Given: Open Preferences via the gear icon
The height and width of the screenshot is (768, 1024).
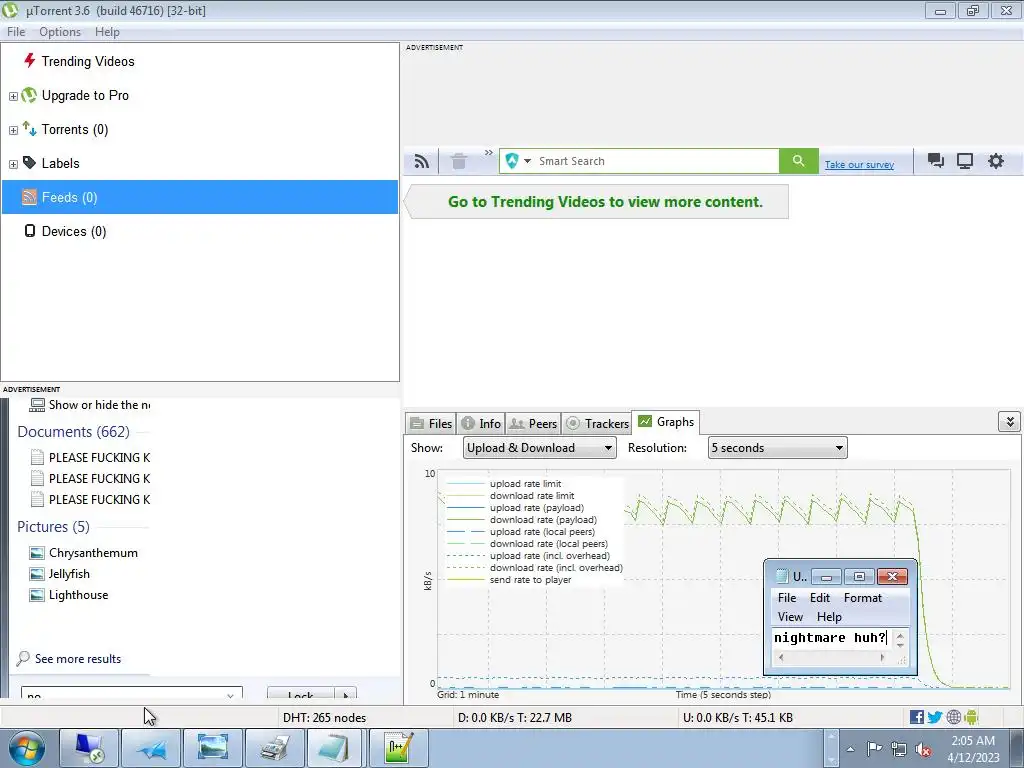Looking at the screenshot, I should coord(995,161).
